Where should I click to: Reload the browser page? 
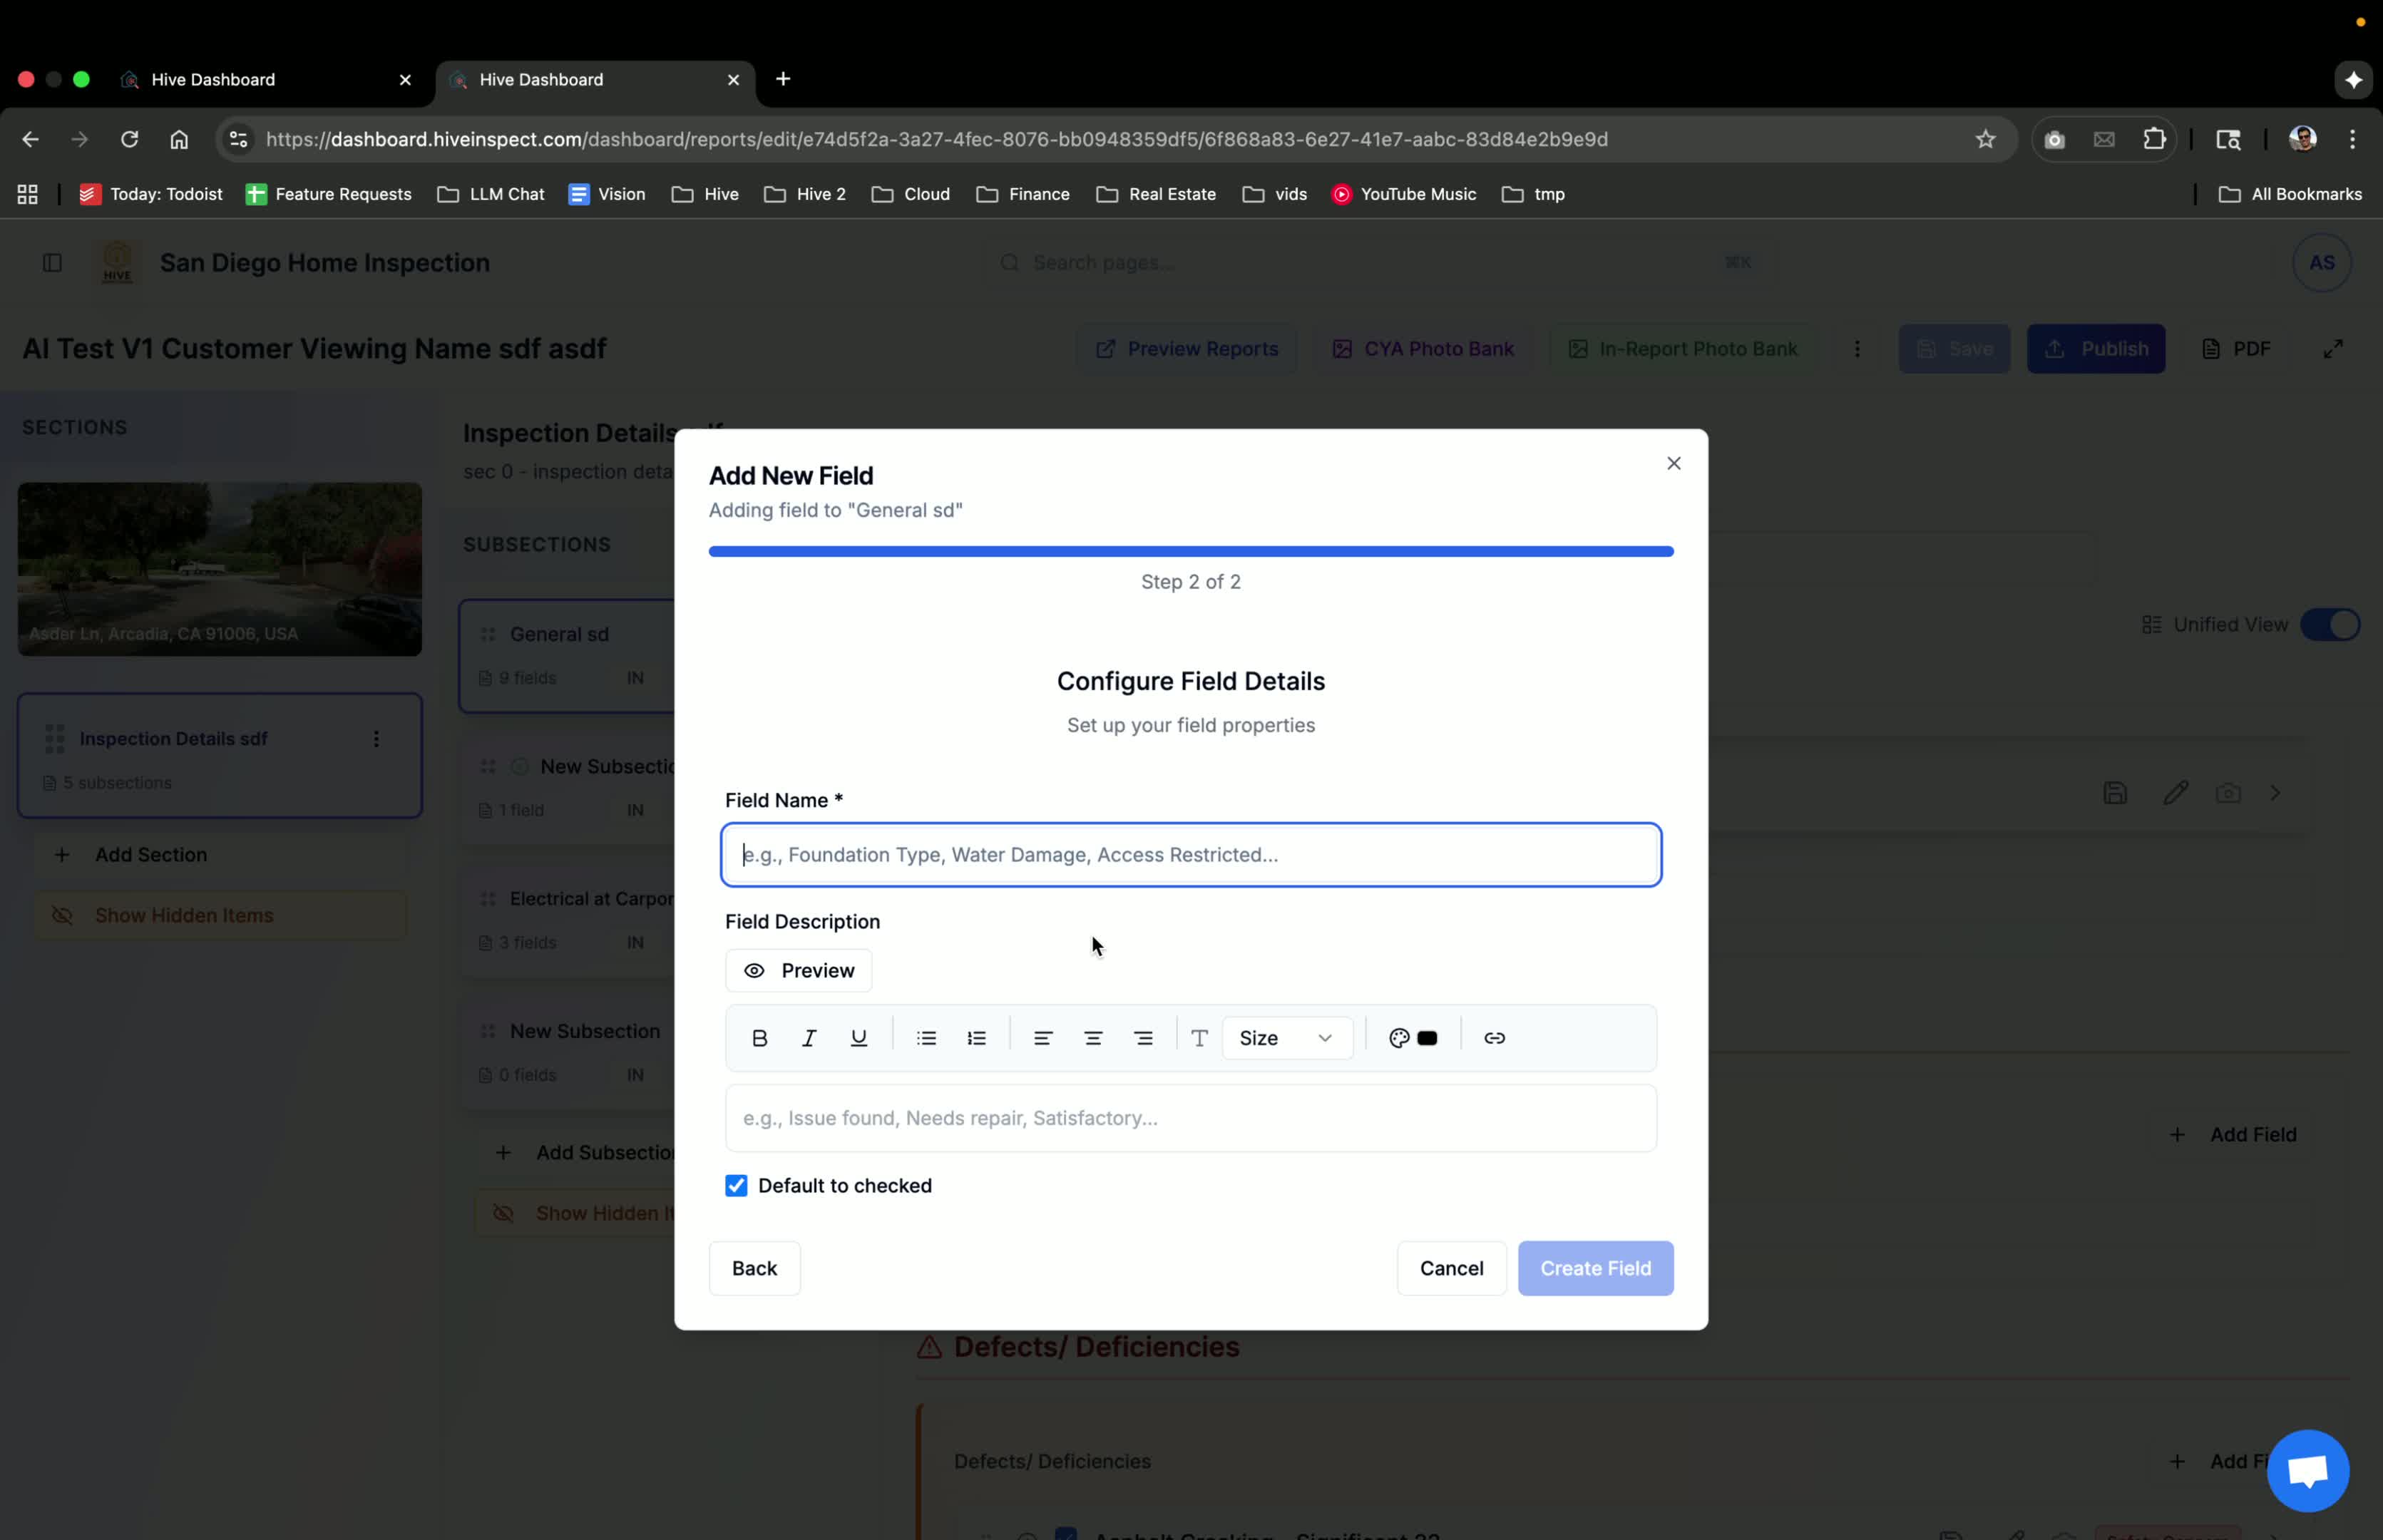[x=129, y=139]
